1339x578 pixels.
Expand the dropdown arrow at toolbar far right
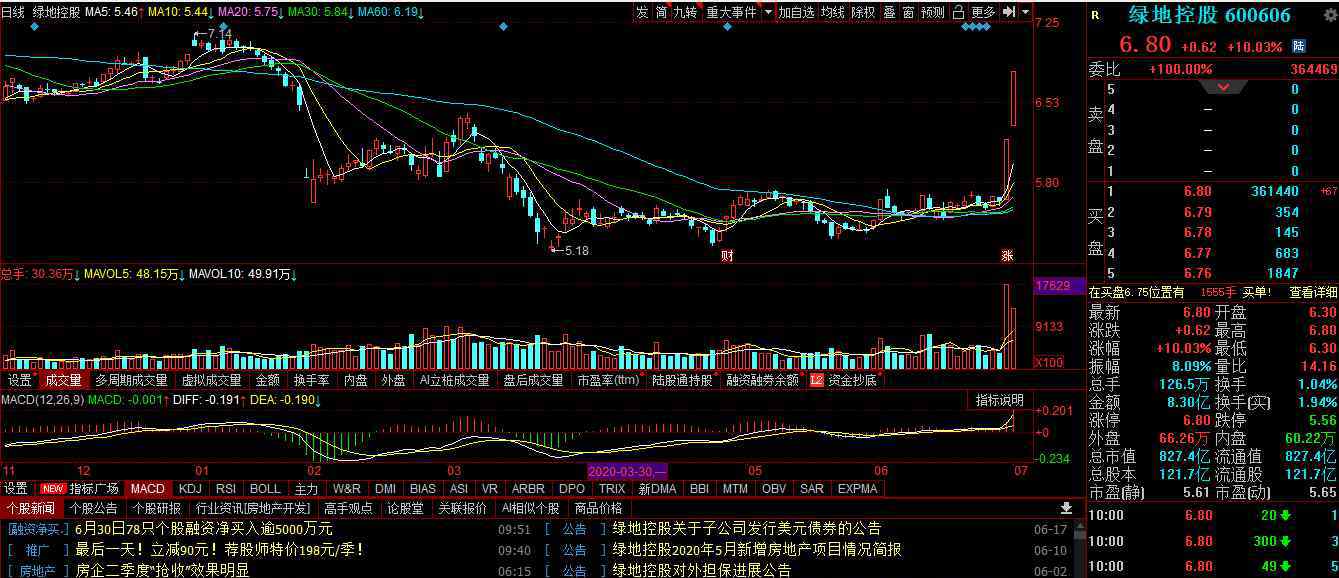pos(1025,12)
